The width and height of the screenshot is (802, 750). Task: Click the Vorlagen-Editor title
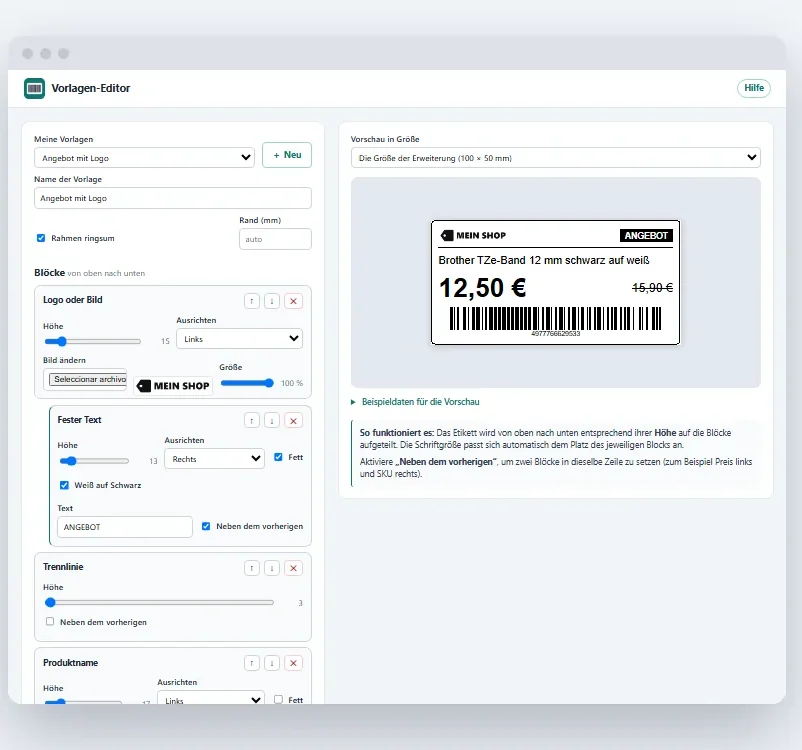click(91, 88)
